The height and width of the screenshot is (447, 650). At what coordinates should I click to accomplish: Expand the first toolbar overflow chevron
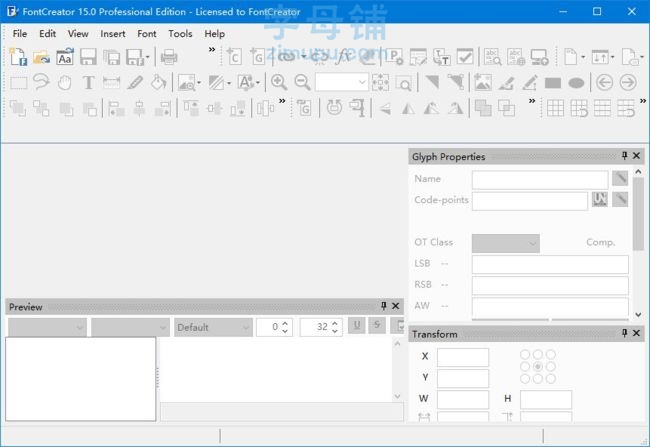pyautogui.click(x=212, y=50)
